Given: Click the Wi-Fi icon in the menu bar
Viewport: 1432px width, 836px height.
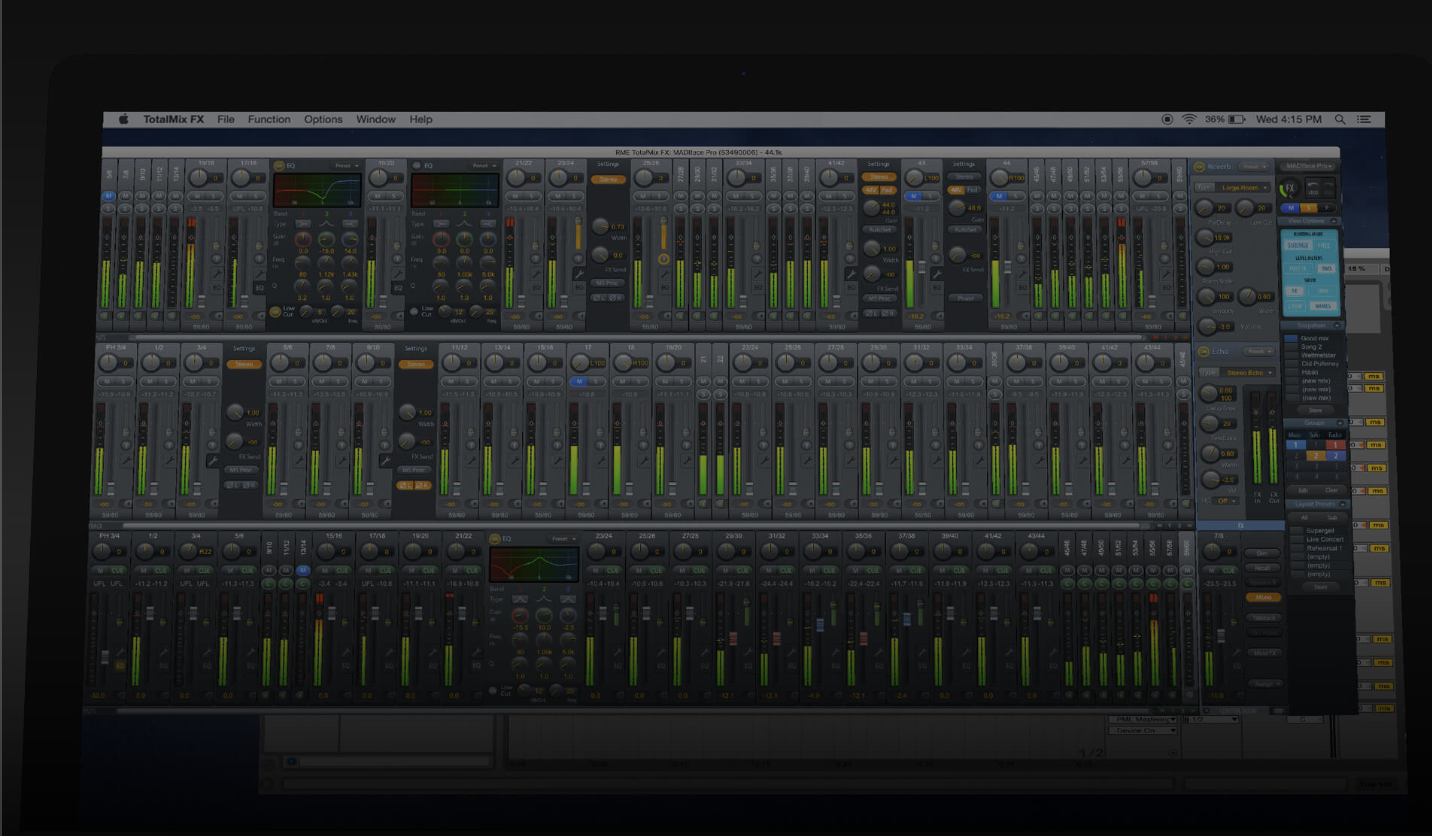Looking at the screenshot, I should (1189, 119).
